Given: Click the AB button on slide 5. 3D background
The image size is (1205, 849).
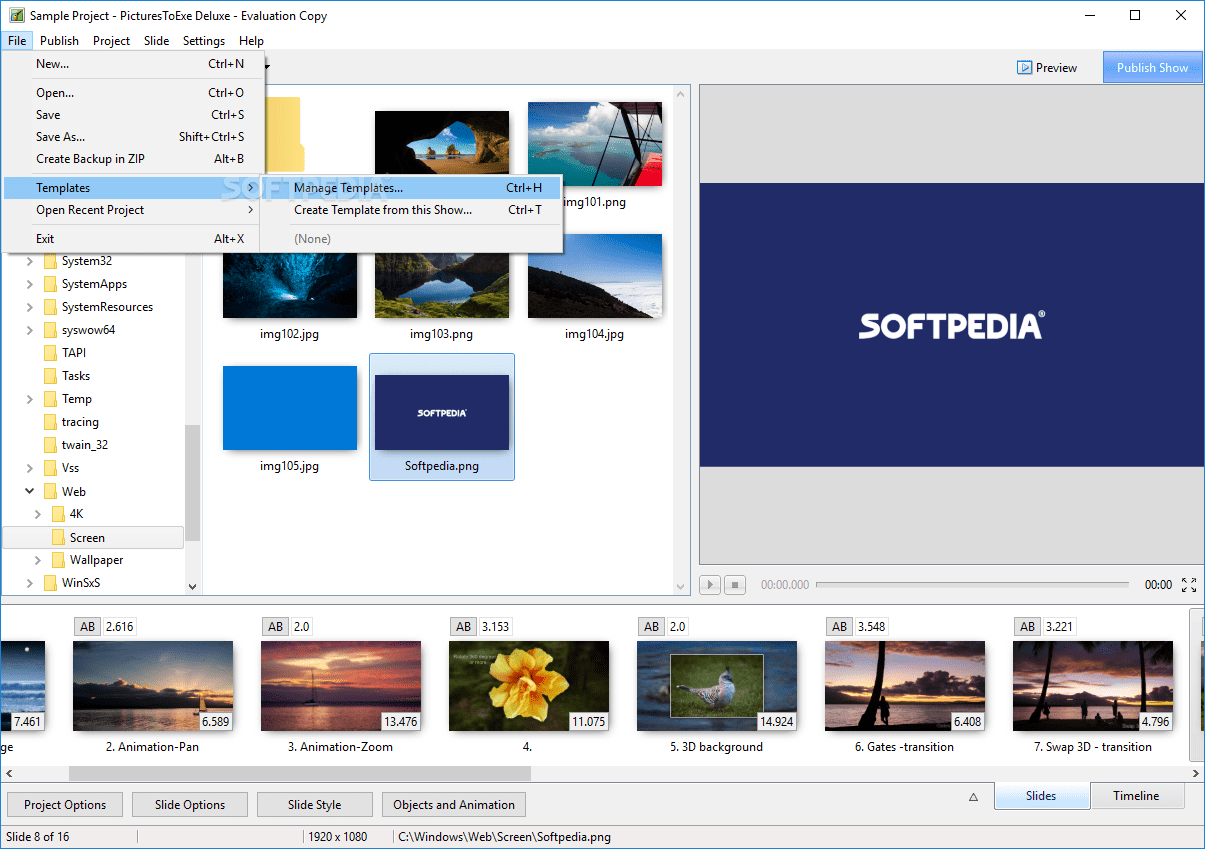Looking at the screenshot, I should click(x=651, y=627).
